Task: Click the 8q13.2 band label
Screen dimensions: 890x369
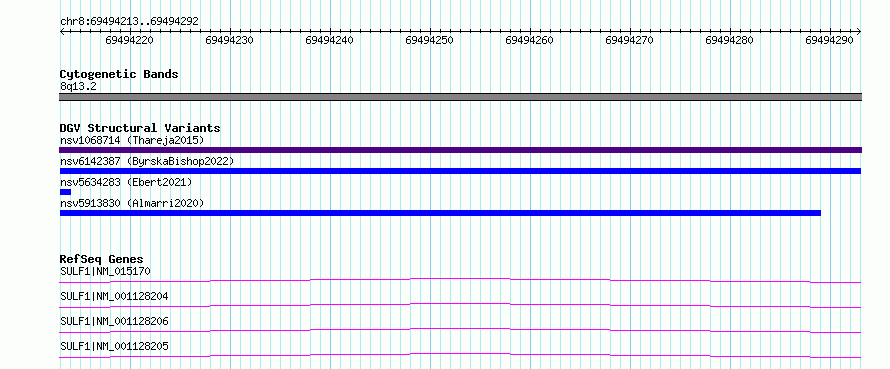Action: pyautogui.click(x=79, y=86)
